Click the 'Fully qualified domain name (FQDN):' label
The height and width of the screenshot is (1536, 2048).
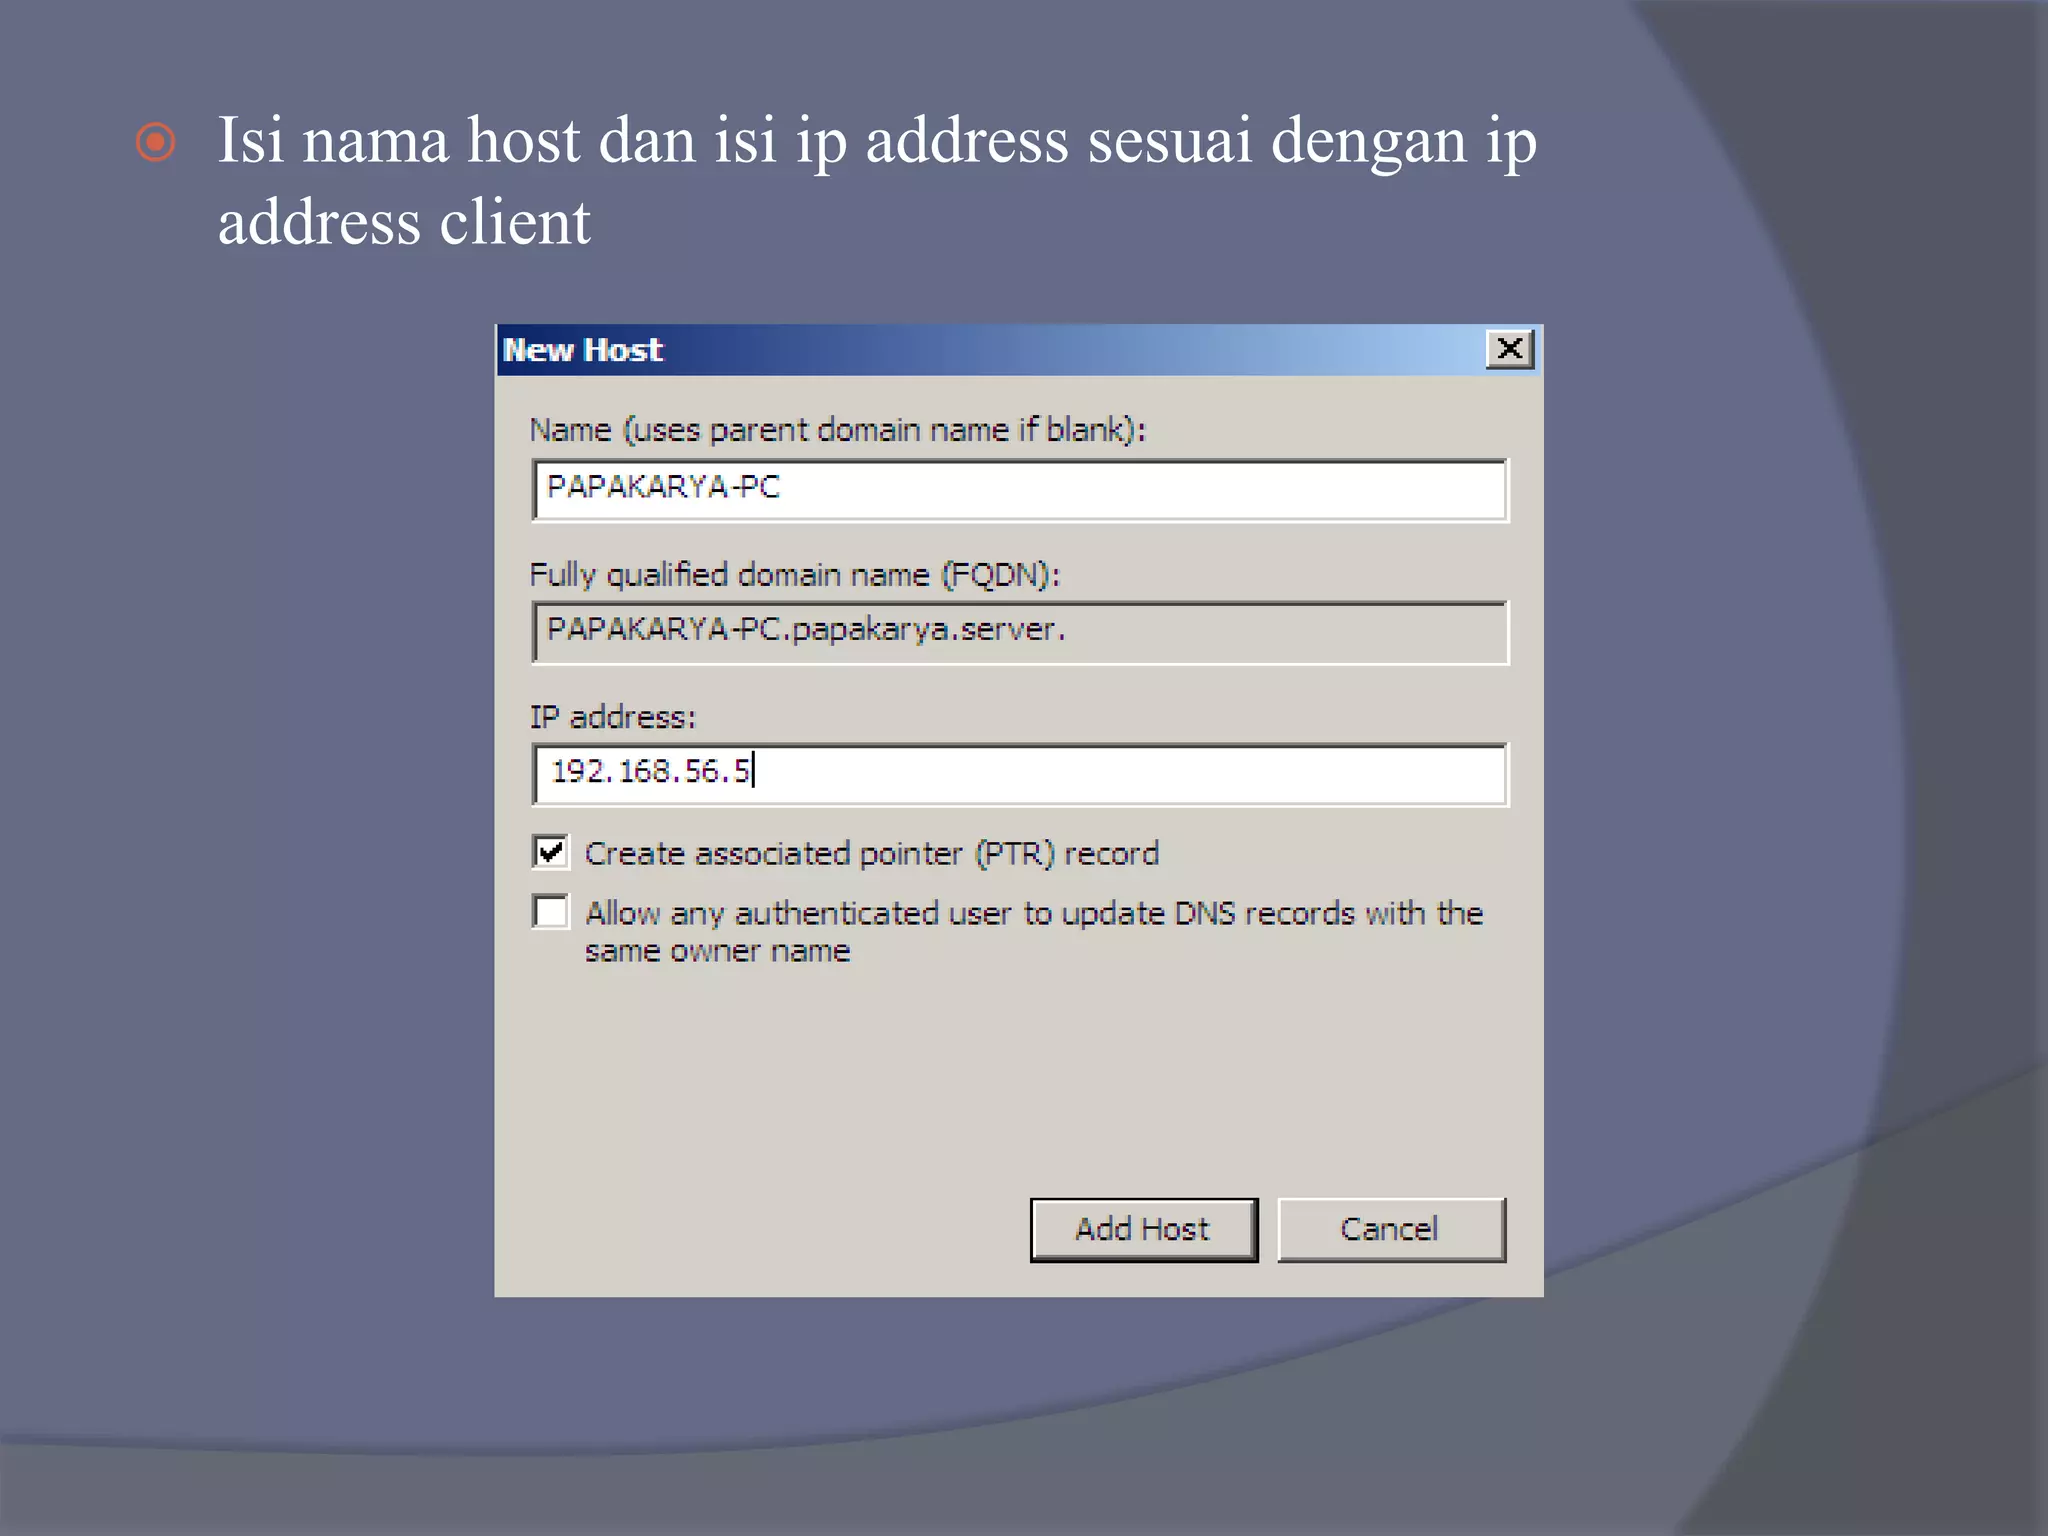click(795, 575)
